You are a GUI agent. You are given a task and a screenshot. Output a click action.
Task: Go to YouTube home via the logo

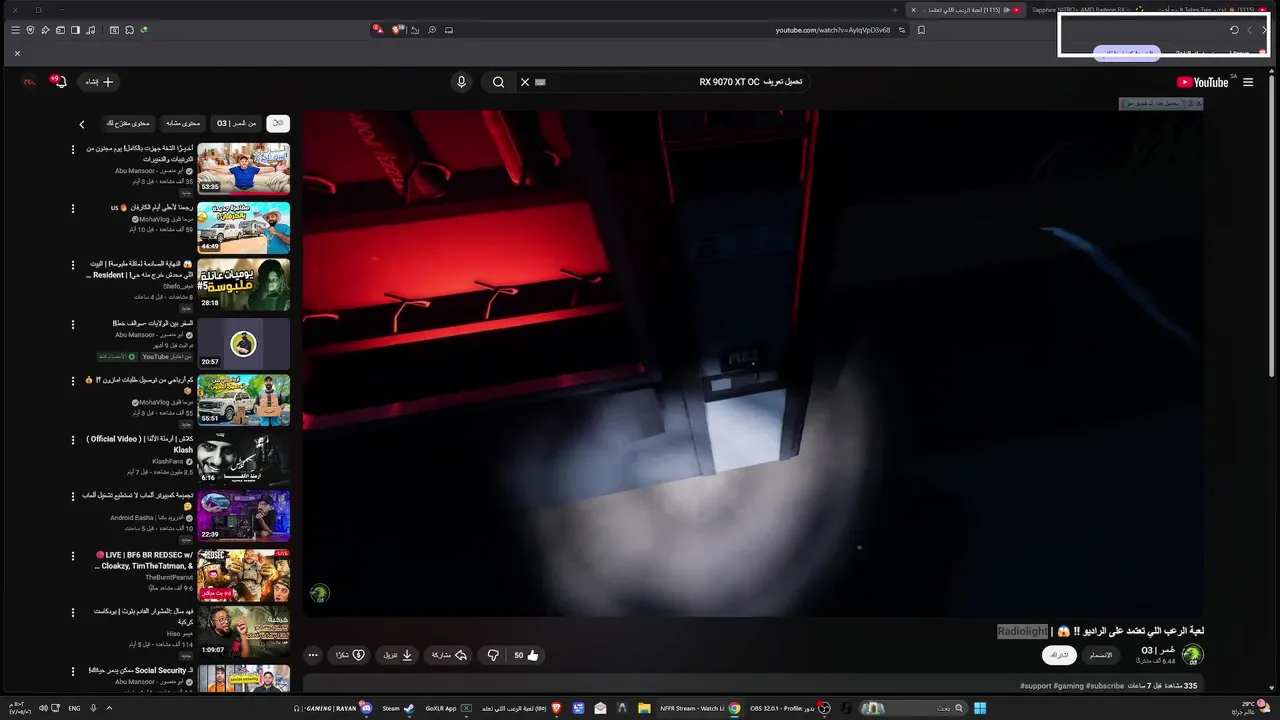point(1203,82)
